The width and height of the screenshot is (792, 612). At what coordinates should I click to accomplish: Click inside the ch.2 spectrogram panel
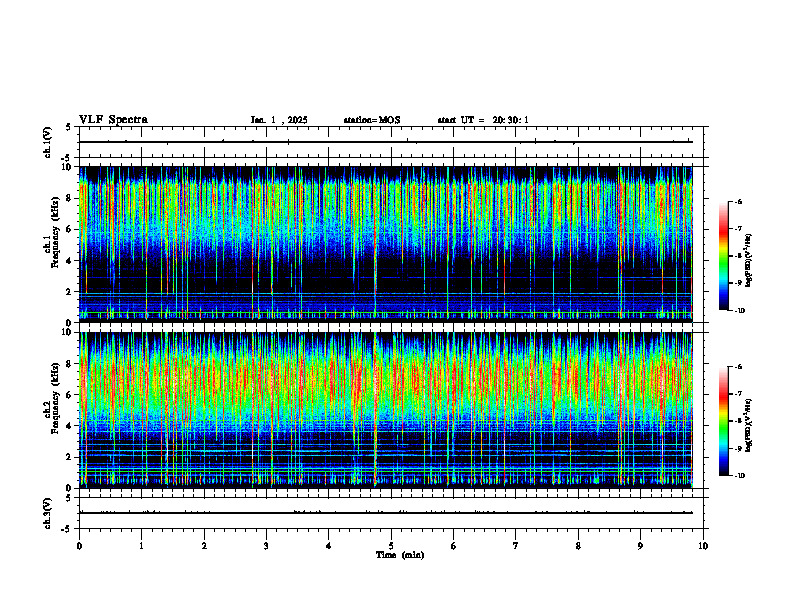click(x=385, y=410)
